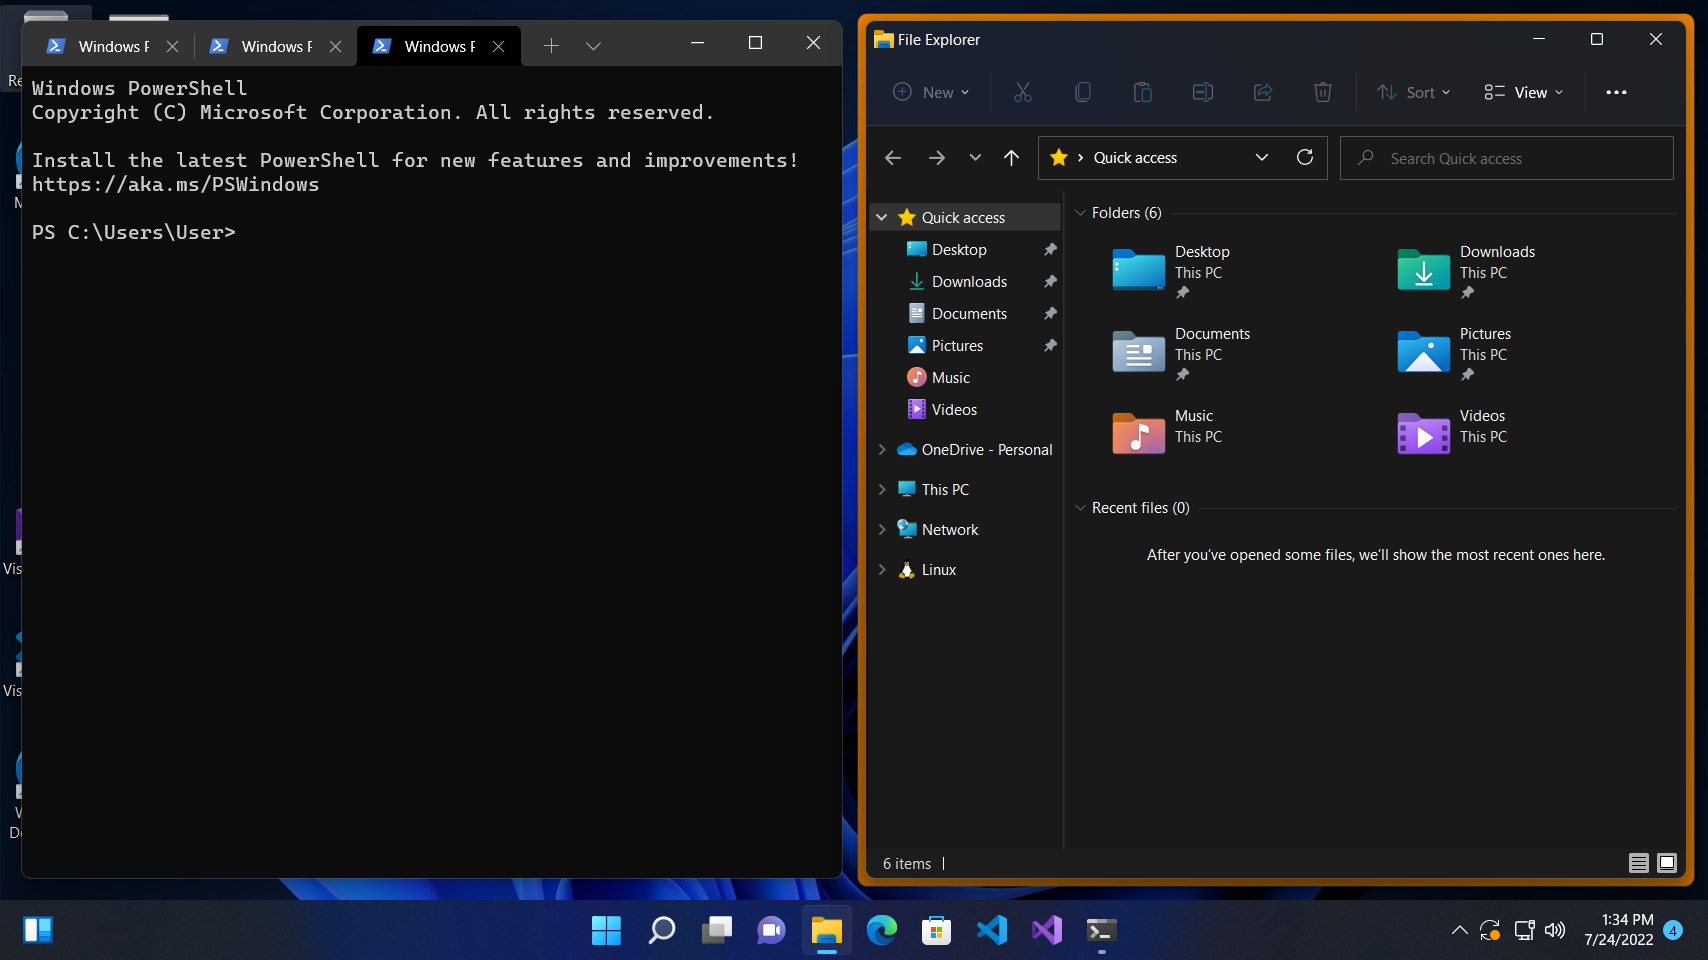The height and width of the screenshot is (960, 1708).
Task: Launch Microsoft Edge from the taskbar
Action: tap(881, 930)
